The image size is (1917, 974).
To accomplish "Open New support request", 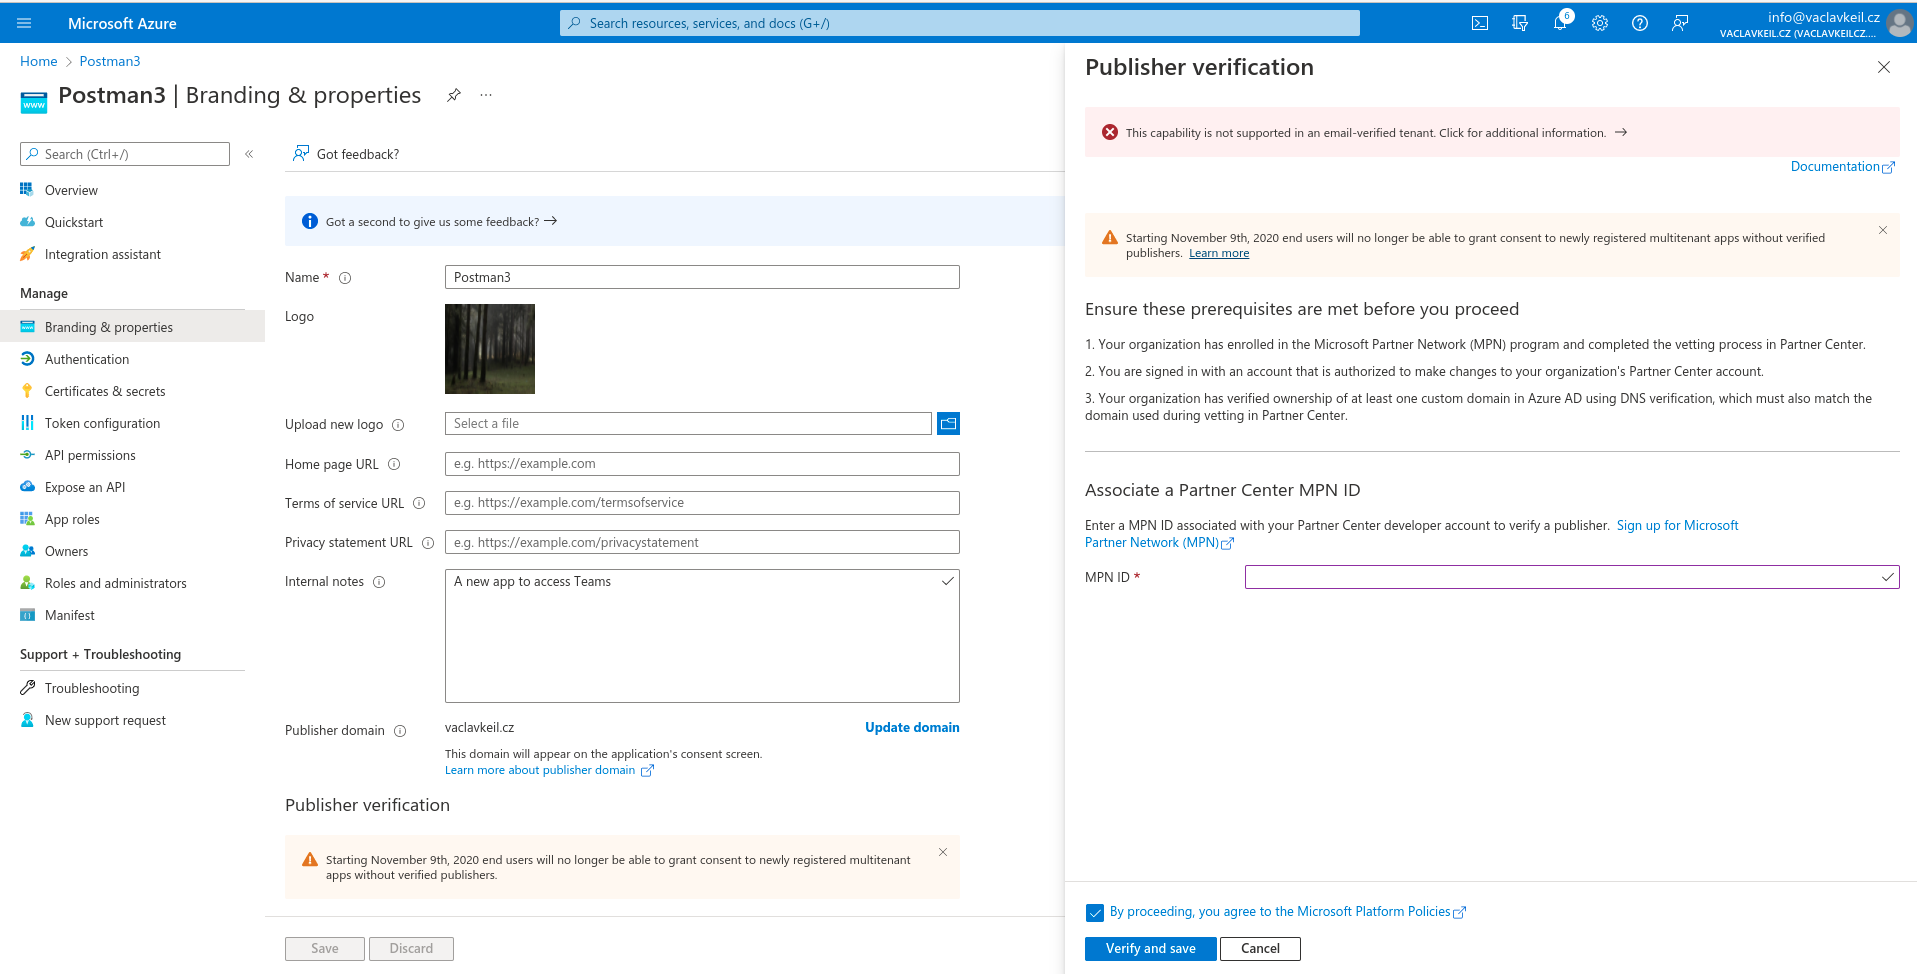I will (x=105, y=720).
